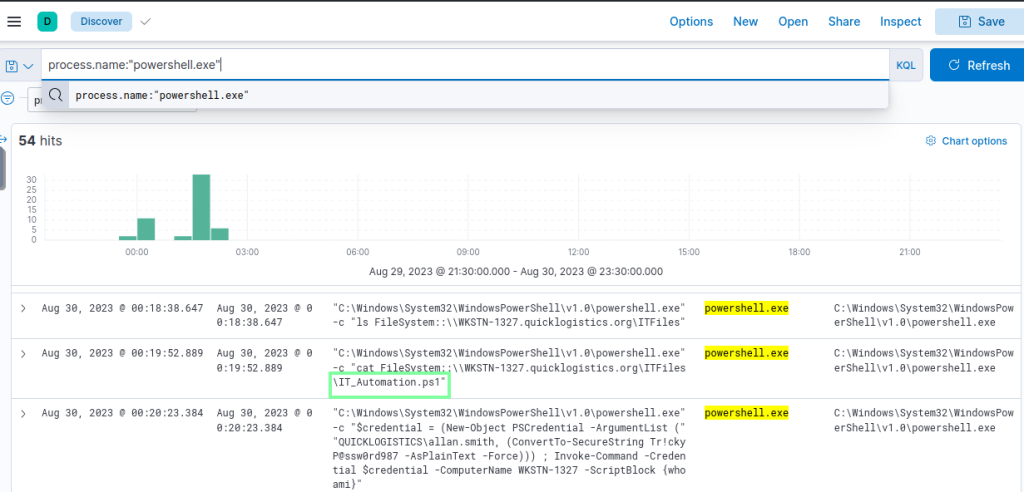Image resolution: width=1024 pixels, height=492 pixels.
Task: Click the green D space avatar
Action: tap(48, 21)
